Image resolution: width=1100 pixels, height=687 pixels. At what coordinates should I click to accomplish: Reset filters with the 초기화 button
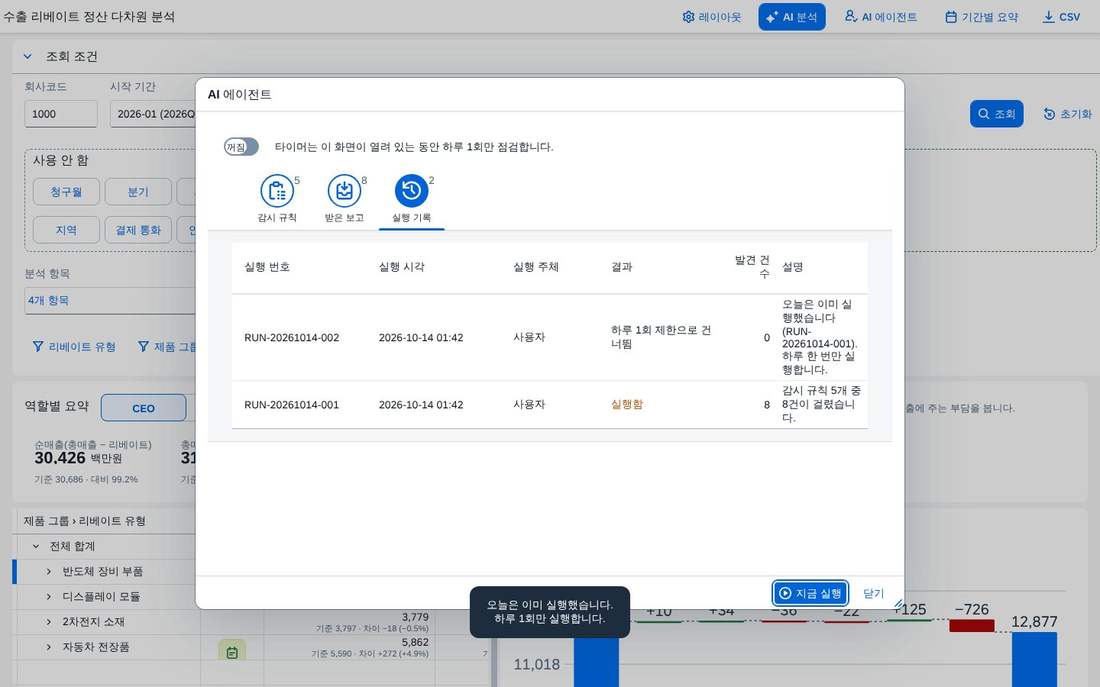point(1067,114)
